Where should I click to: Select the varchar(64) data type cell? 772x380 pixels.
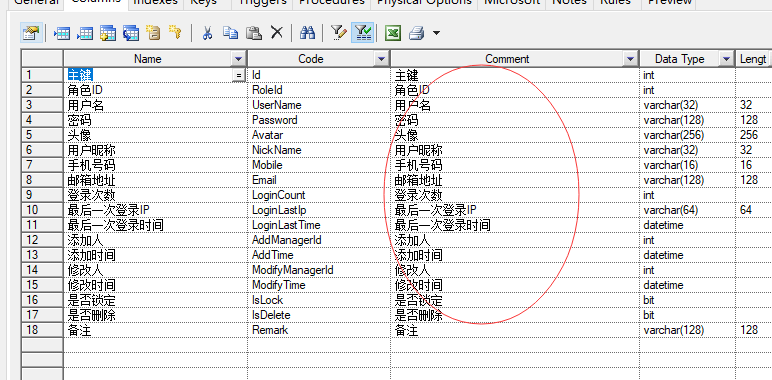click(688, 210)
